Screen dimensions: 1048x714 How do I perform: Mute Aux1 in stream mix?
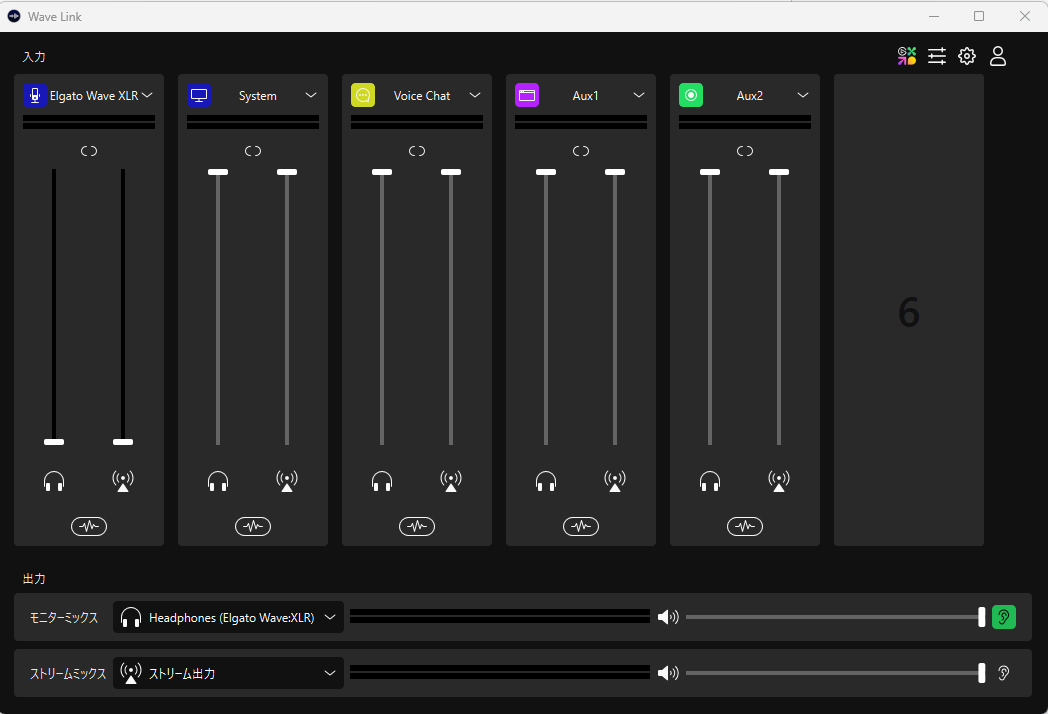point(615,481)
